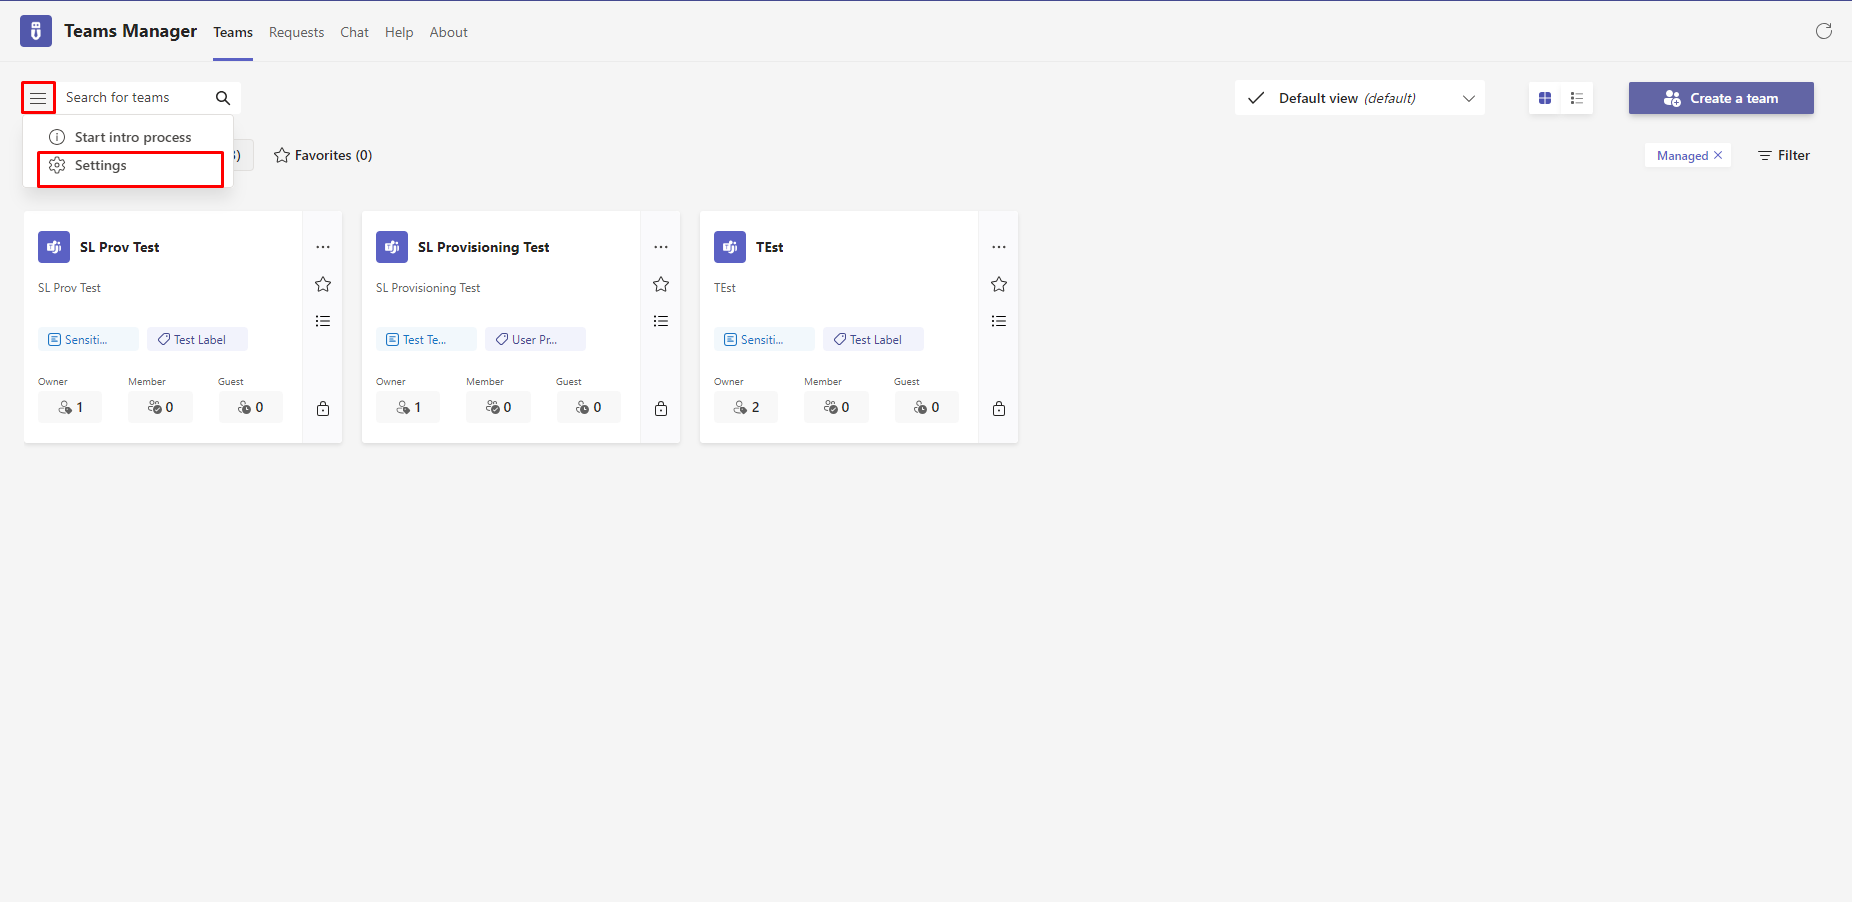Remove the Managed filter tag
The height and width of the screenshot is (902, 1852).
tap(1718, 155)
